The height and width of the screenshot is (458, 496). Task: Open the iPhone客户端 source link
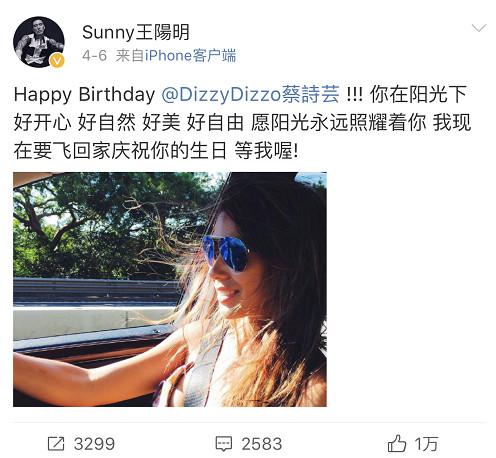tap(190, 55)
